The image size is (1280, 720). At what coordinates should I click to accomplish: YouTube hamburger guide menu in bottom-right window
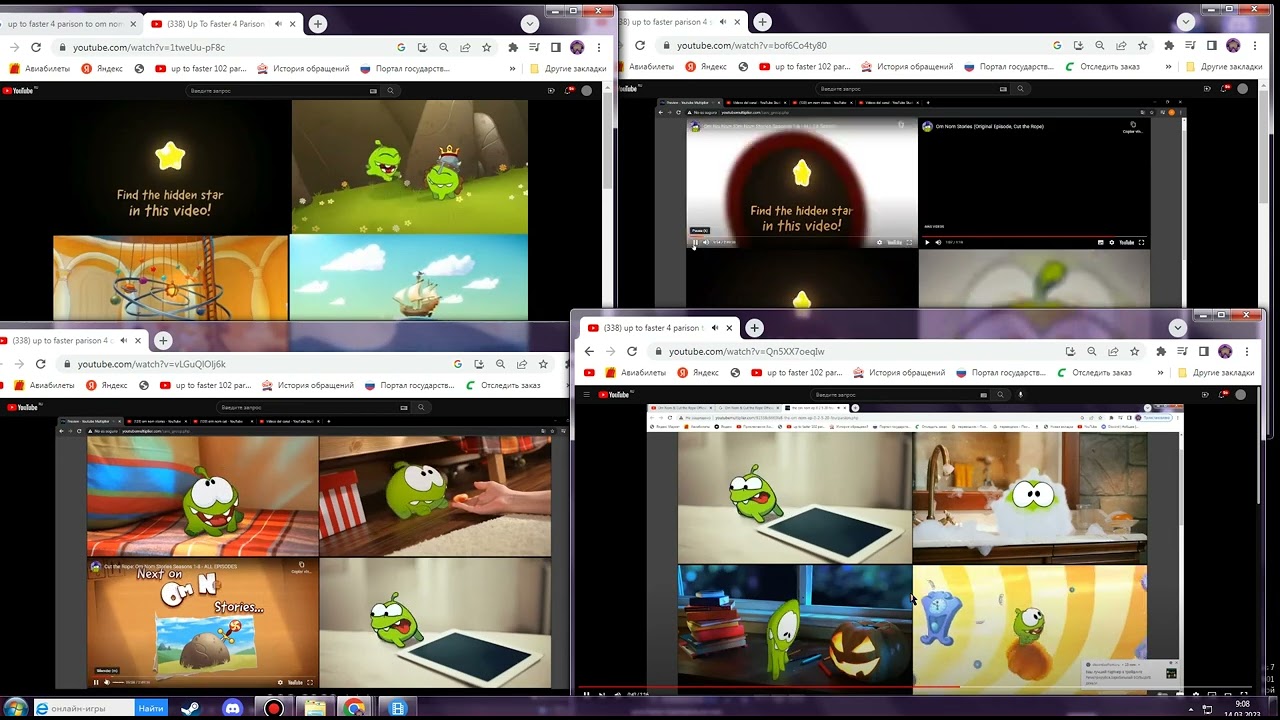pos(587,394)
